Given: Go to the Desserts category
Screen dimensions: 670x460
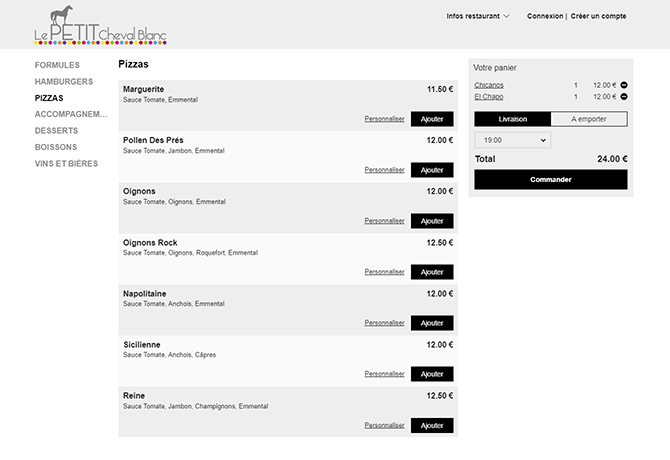Looking at the screenshot, I should coord(56,131).
